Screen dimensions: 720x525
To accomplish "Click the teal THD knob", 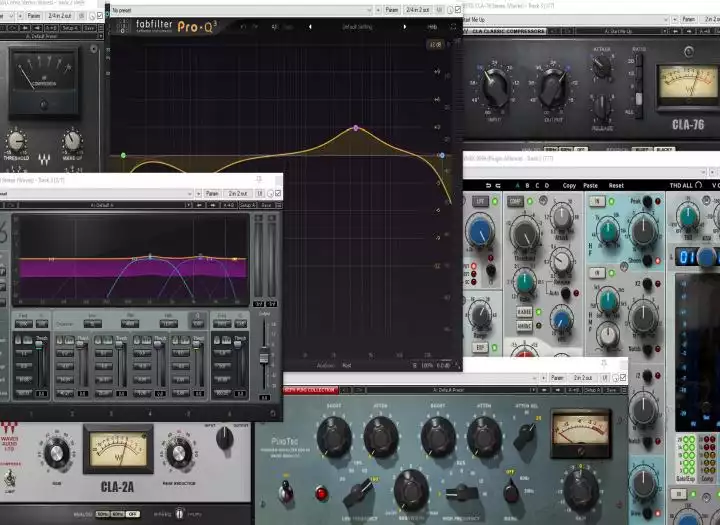I will [x=688, y=217].
